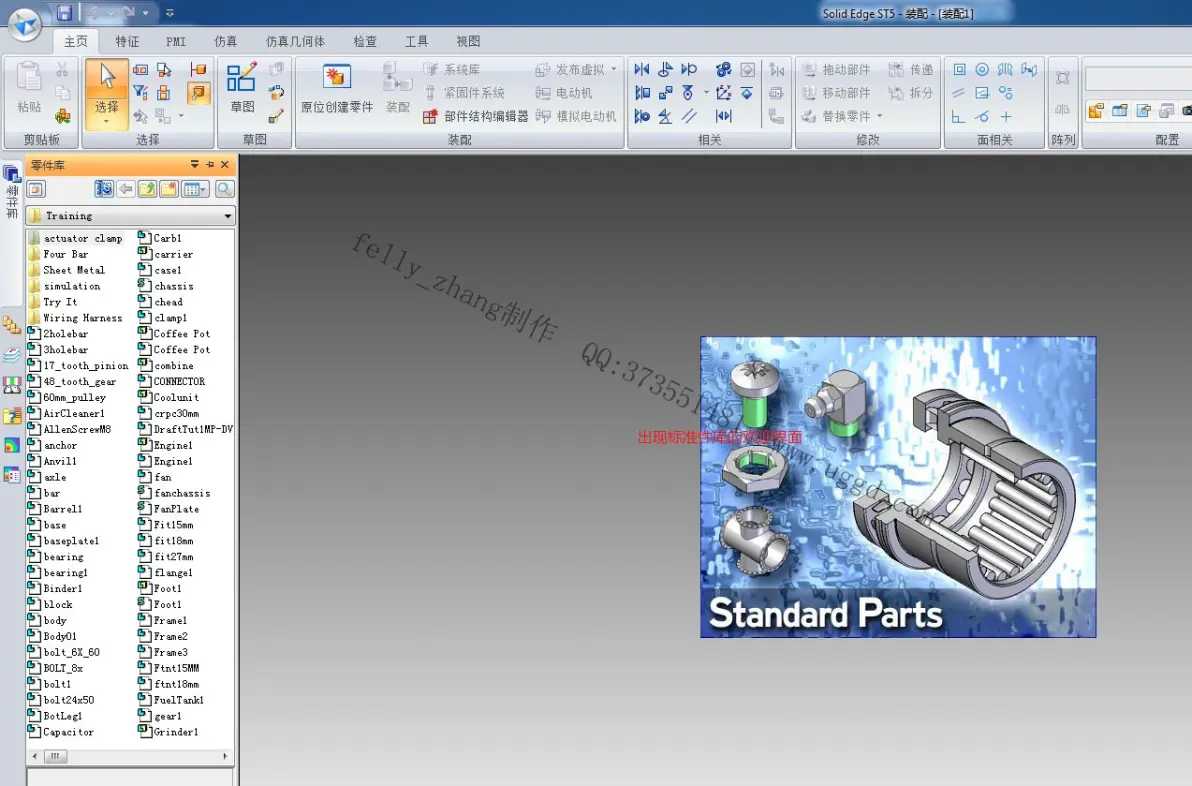Create a new folder in parts library
This screenshot has width=1192, height=786.
pyautogui.click(x=169, y=189)
